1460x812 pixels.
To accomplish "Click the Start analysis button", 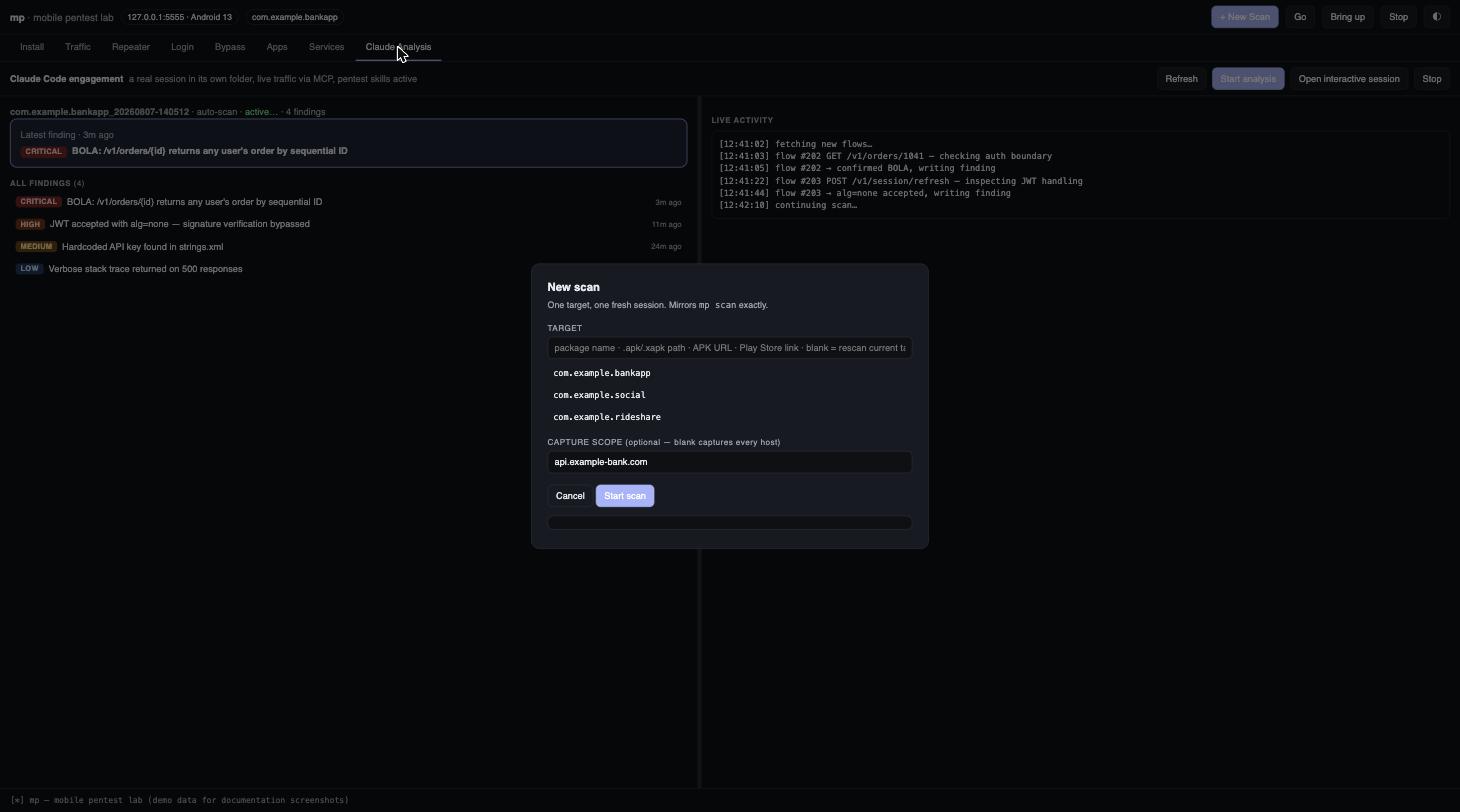I will 1248,79.
